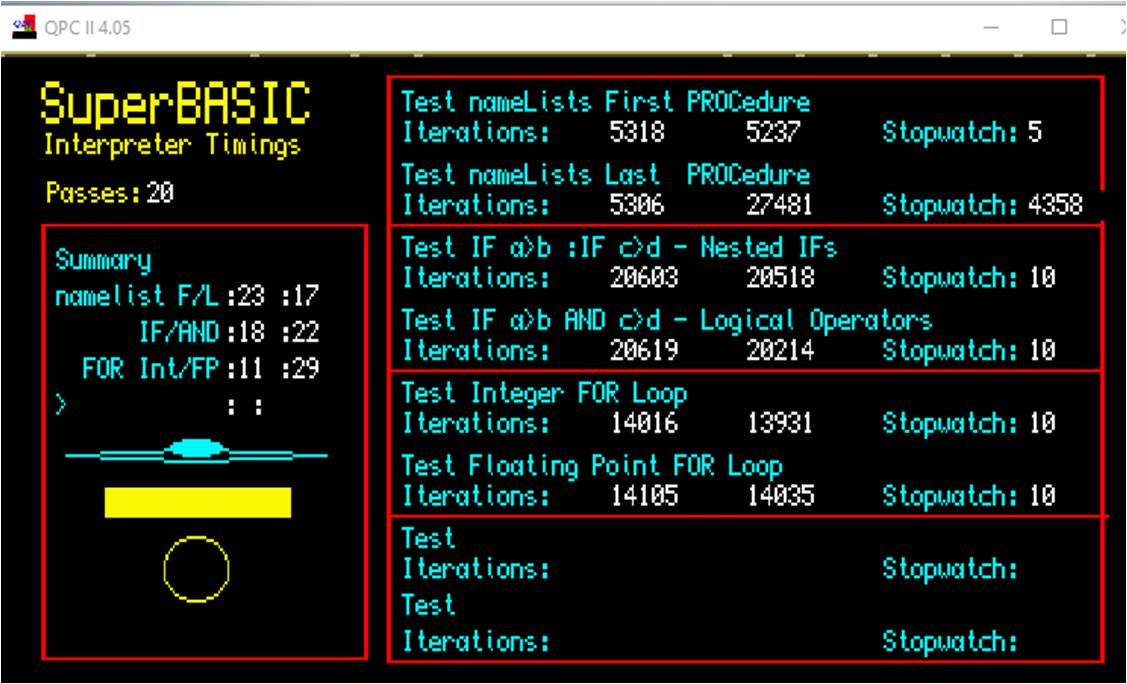Image resolution: width=1127 pixels, height=684 pixels.
Task: Select iteration count 13931
Action: pos(780,423)
